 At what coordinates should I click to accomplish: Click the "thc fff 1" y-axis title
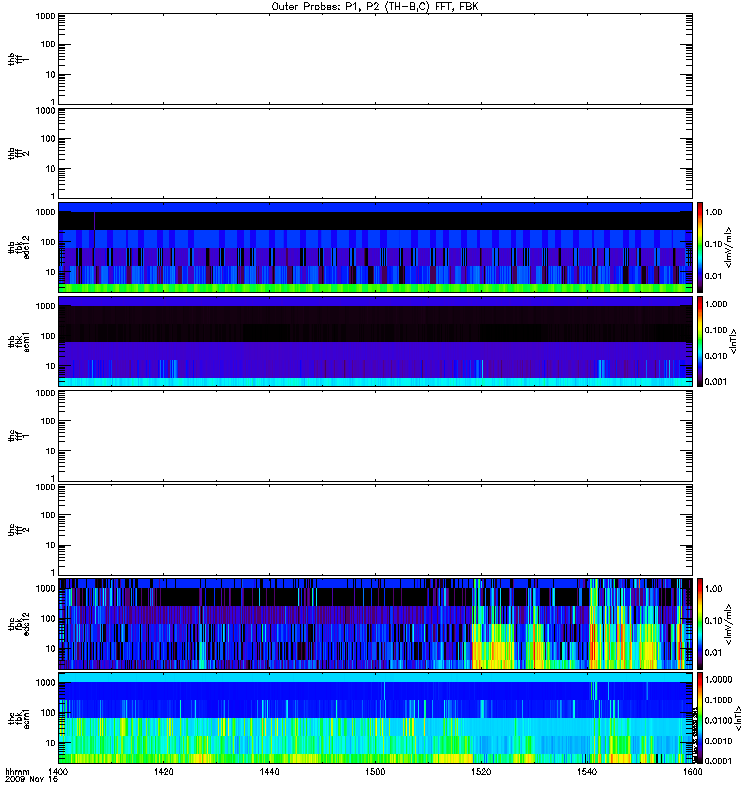click(x=18, y=436)
